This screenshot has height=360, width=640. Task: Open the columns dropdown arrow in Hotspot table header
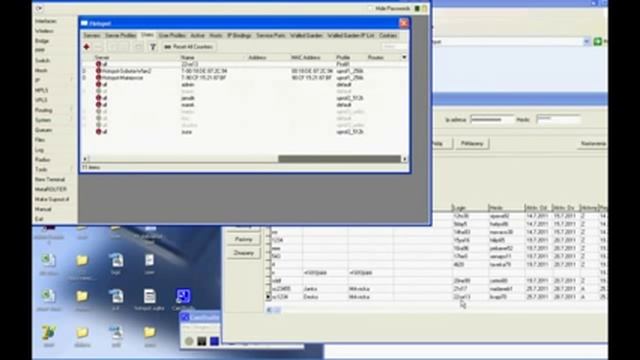point(404,58)
